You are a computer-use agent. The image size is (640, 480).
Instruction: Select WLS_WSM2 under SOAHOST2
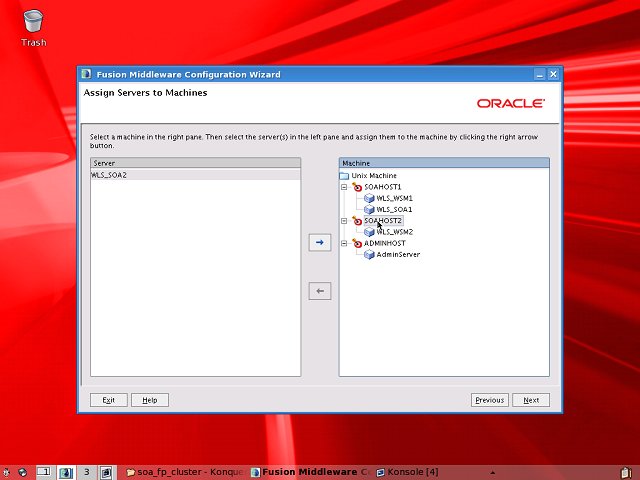point(395,232)
